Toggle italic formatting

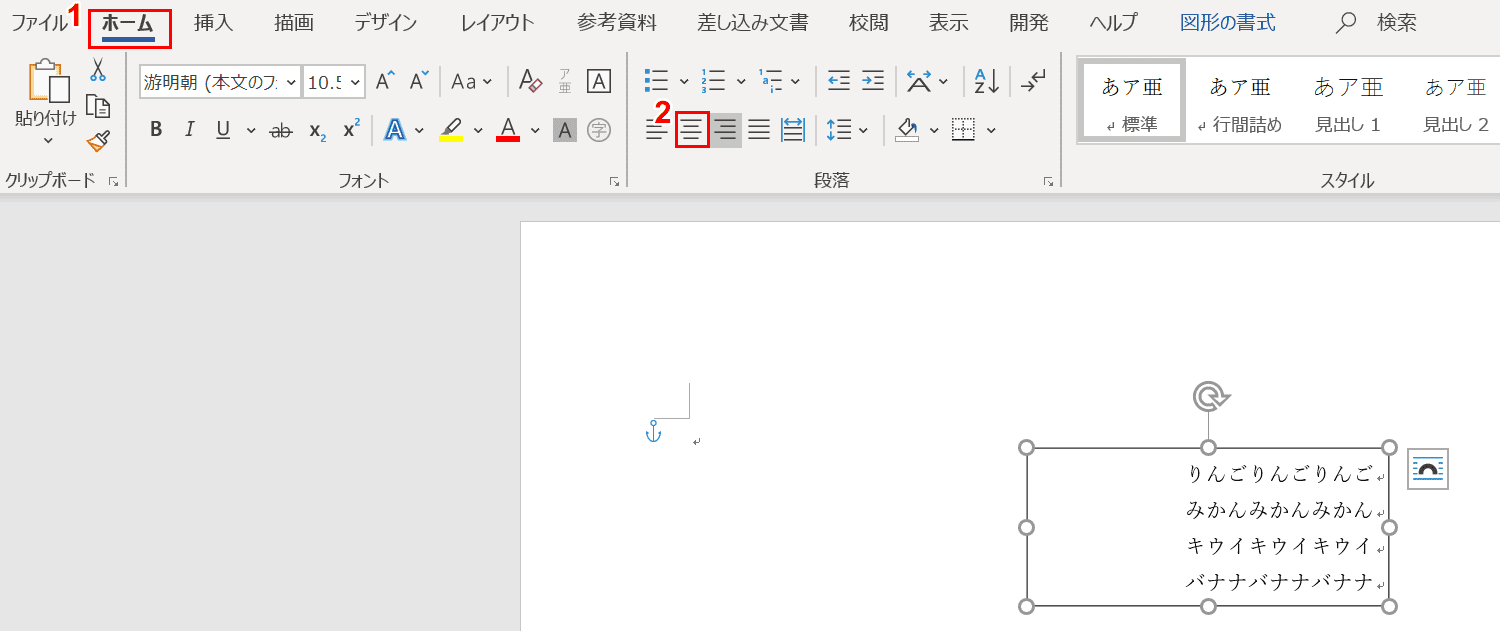tap(189, 130)
